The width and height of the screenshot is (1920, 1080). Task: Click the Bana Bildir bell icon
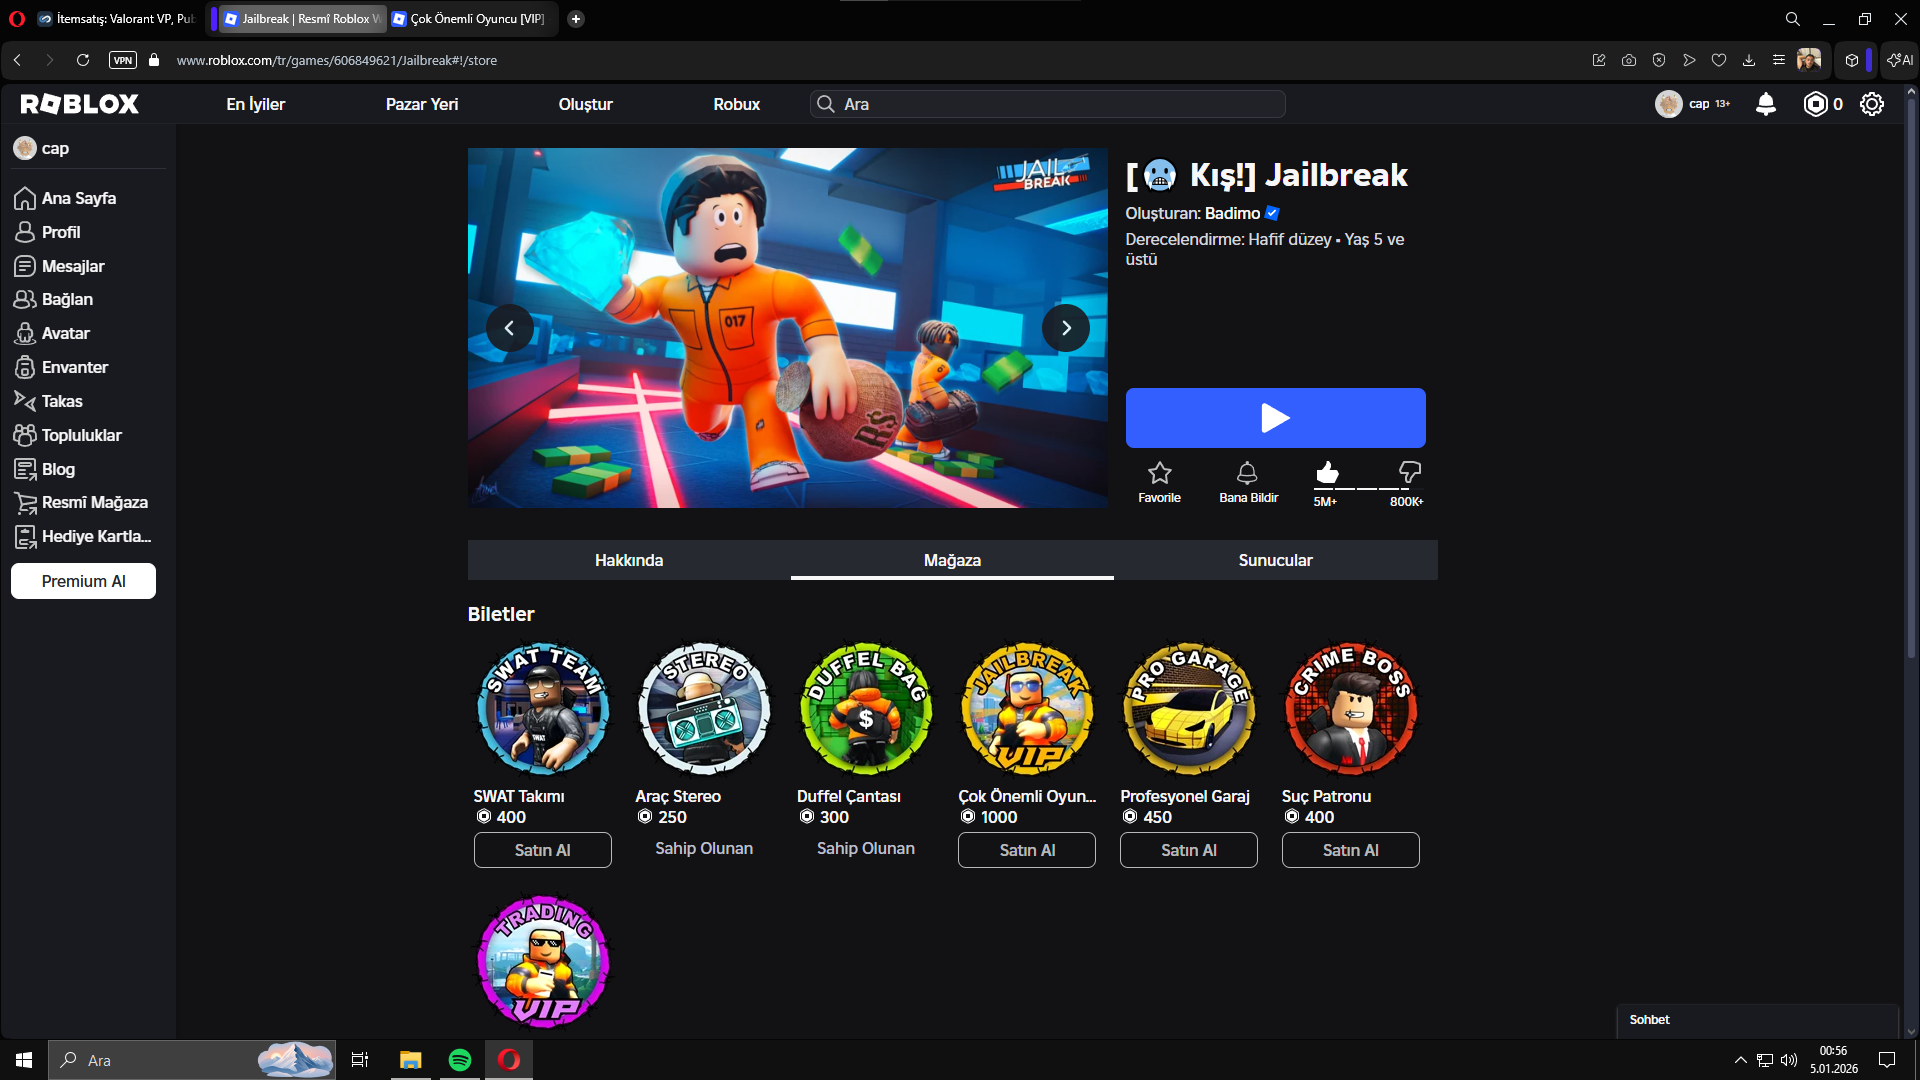(x=1247, y=472)
